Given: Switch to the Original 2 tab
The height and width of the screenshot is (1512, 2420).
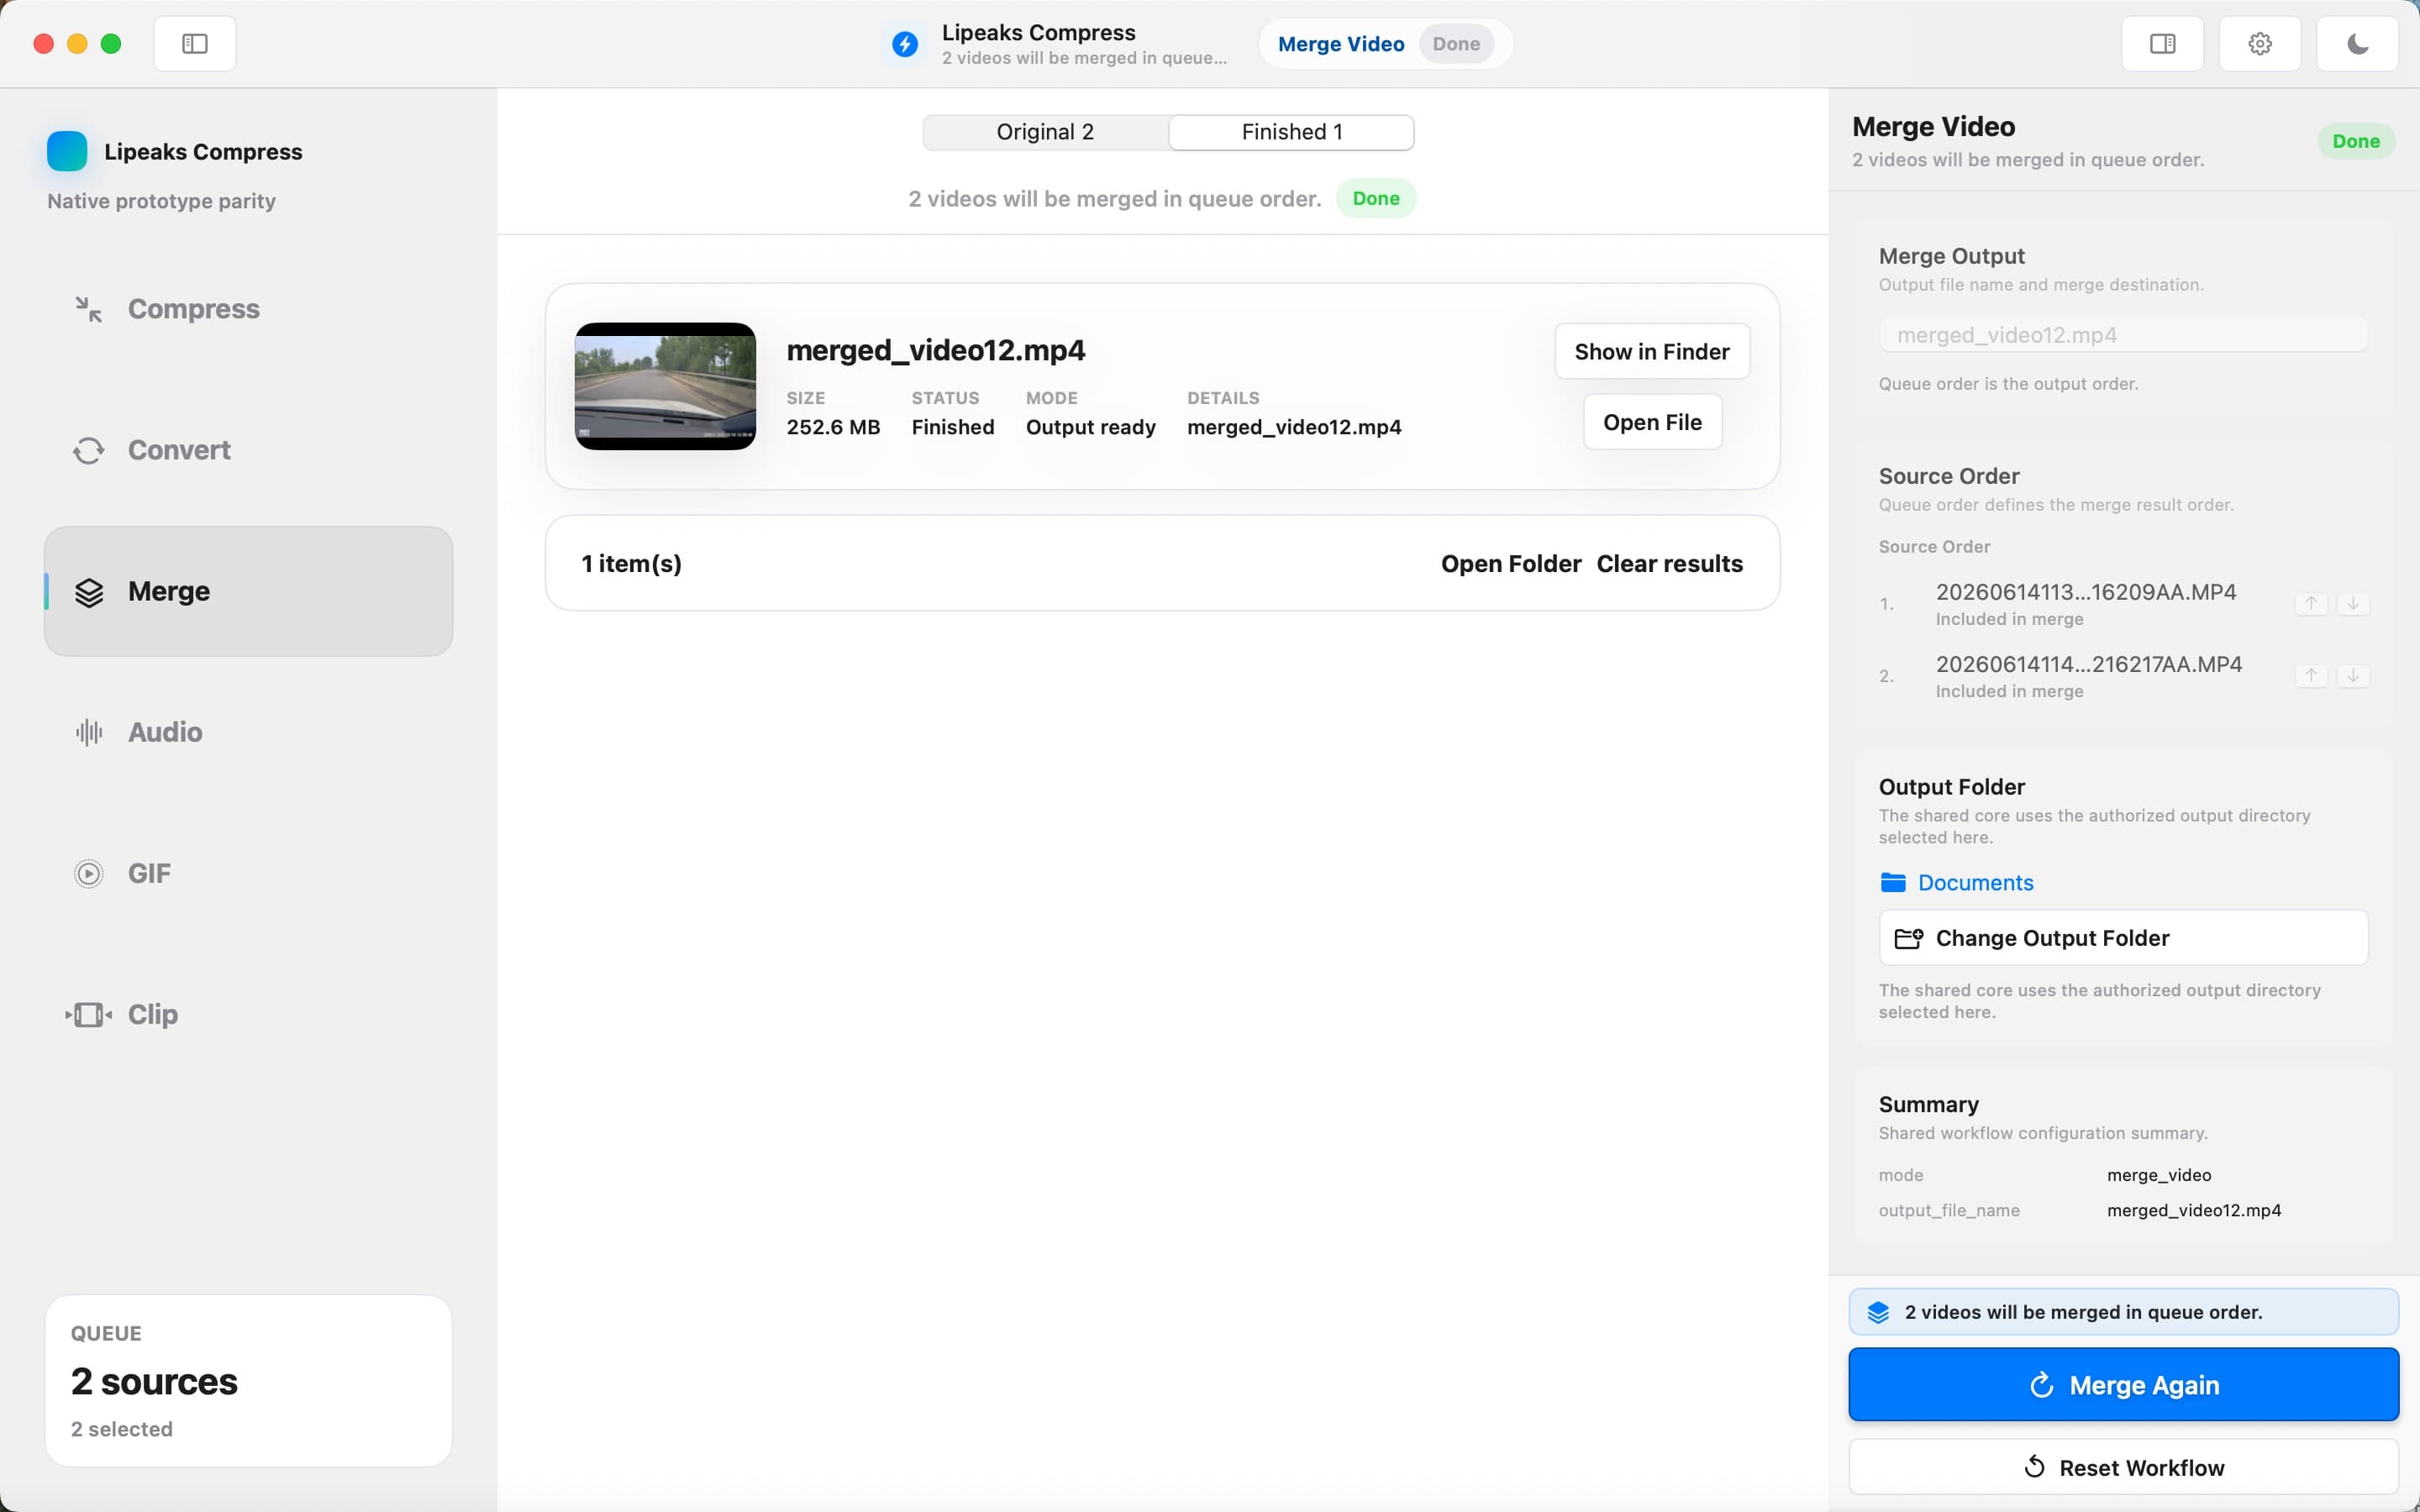Looking at the screenshot, I should (x=1045, y=132).
